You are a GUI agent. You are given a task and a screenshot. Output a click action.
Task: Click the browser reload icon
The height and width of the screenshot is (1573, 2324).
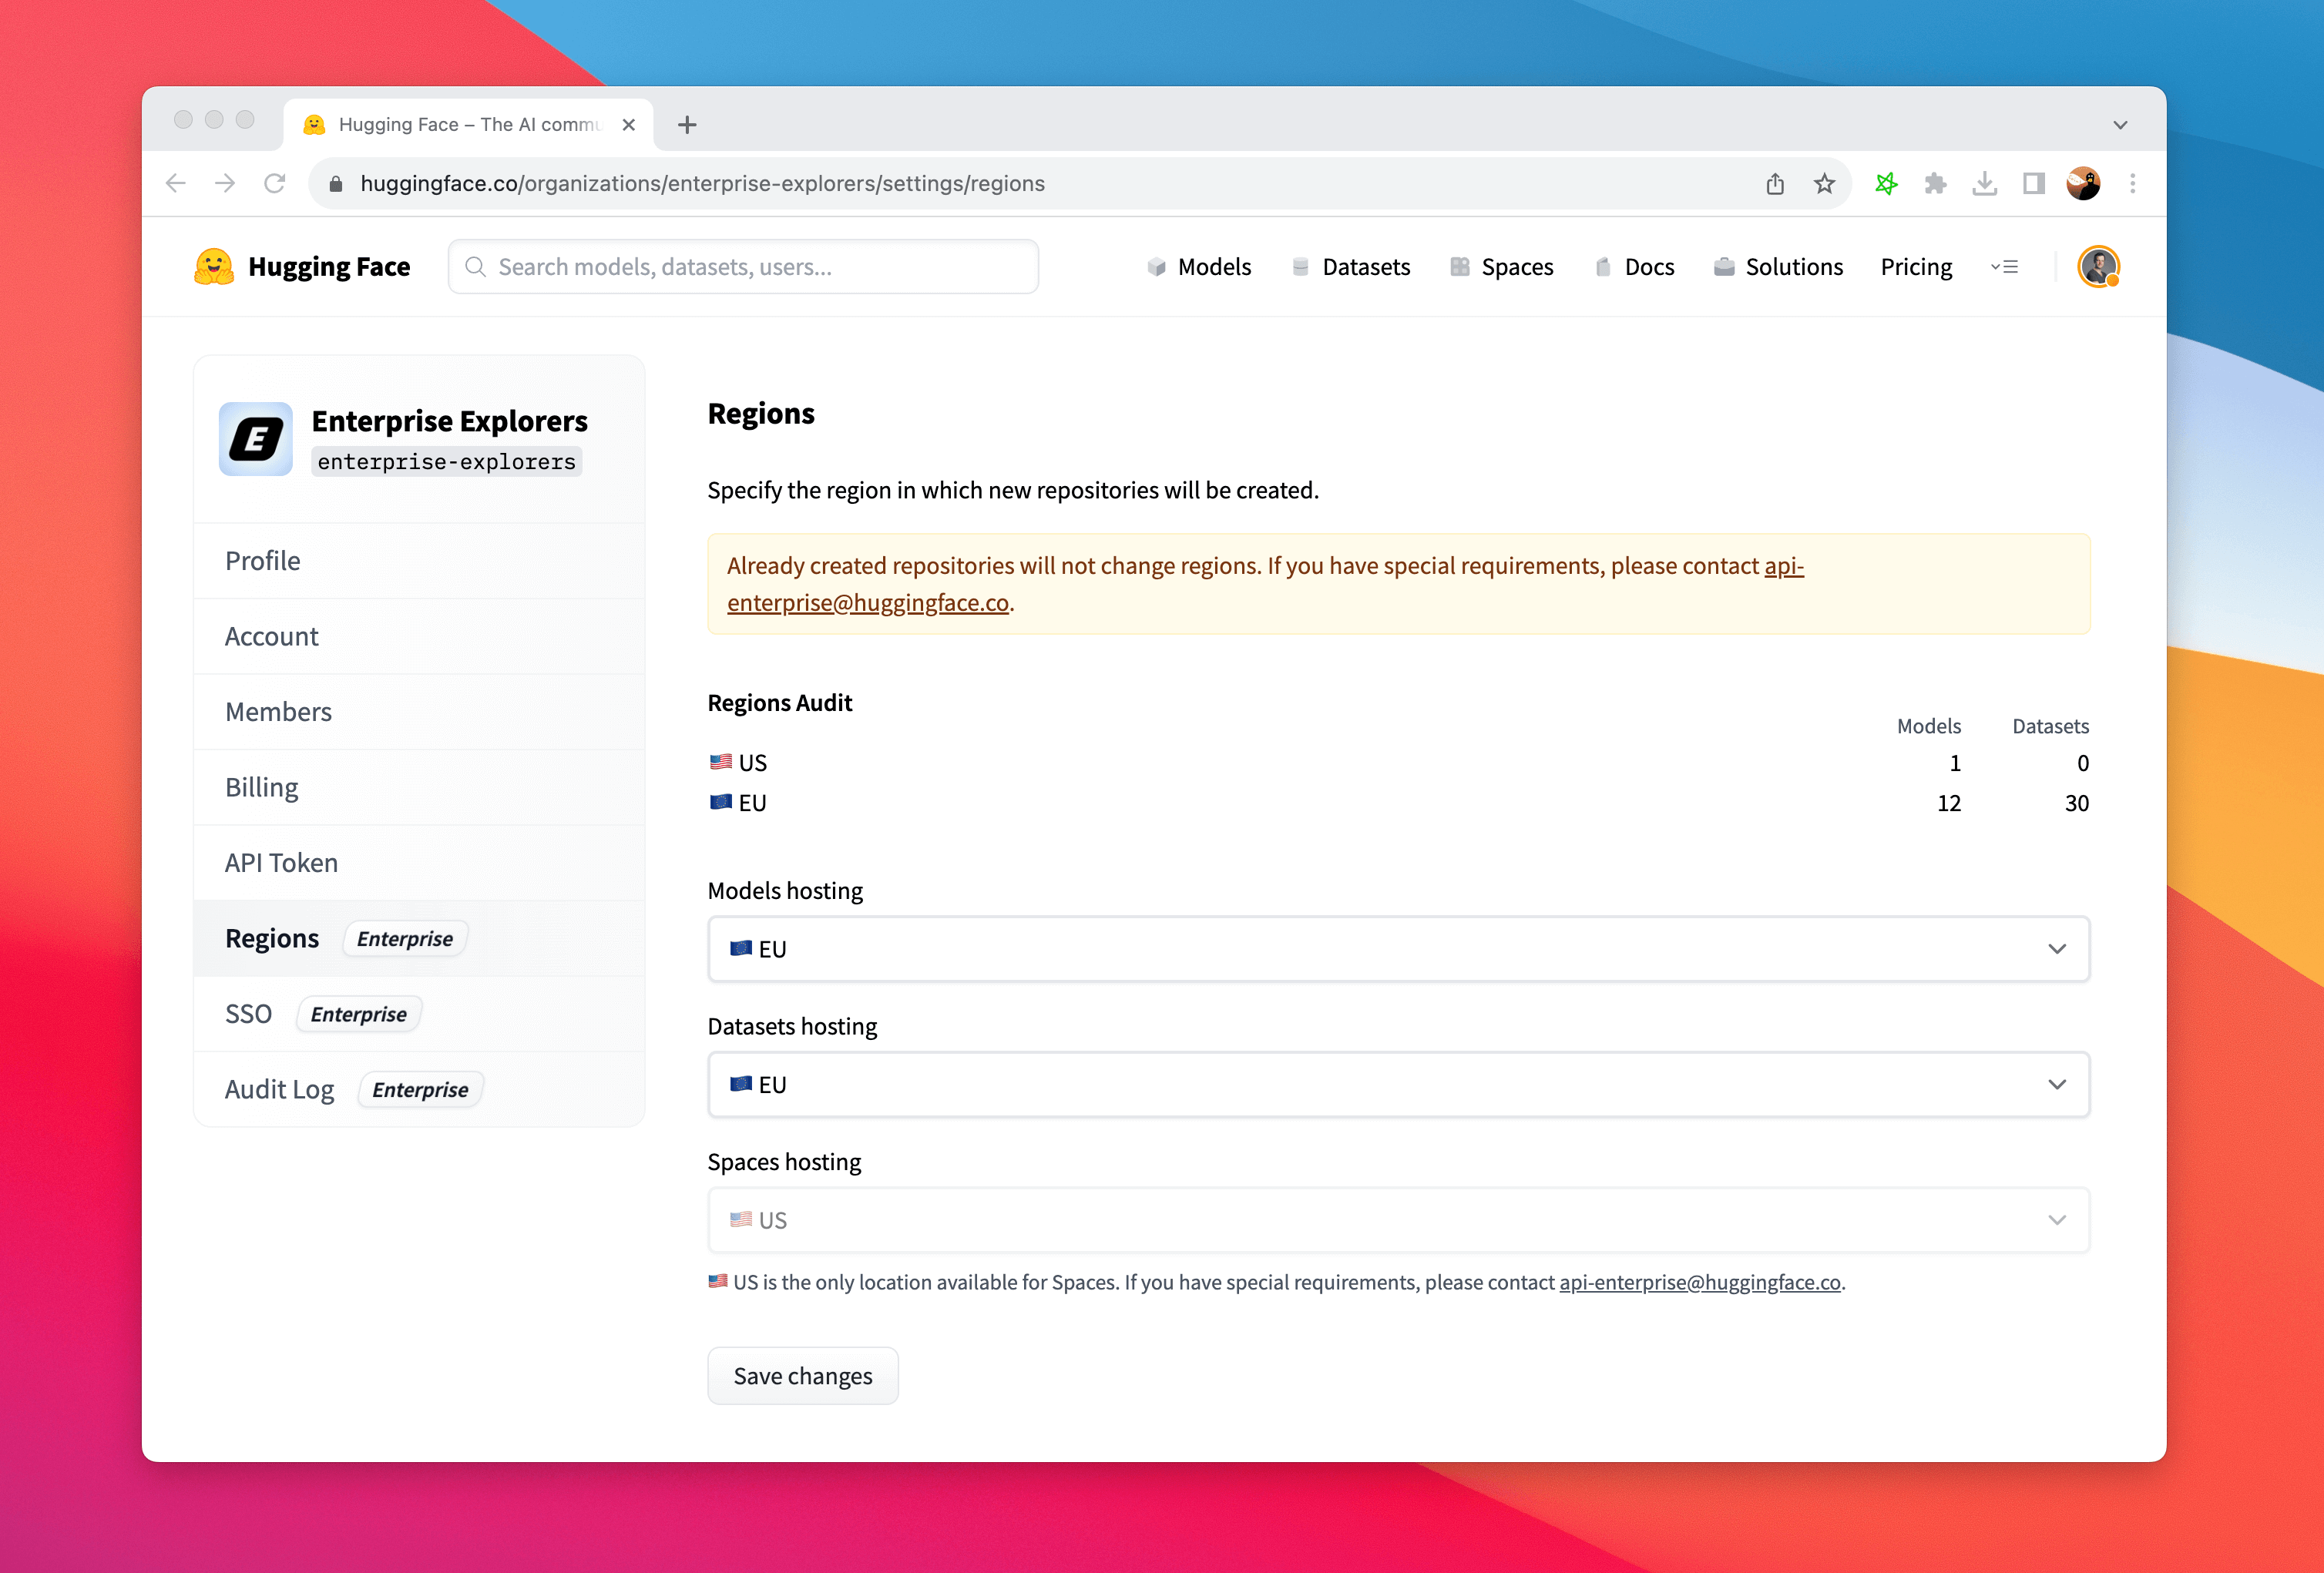[274, 183]
